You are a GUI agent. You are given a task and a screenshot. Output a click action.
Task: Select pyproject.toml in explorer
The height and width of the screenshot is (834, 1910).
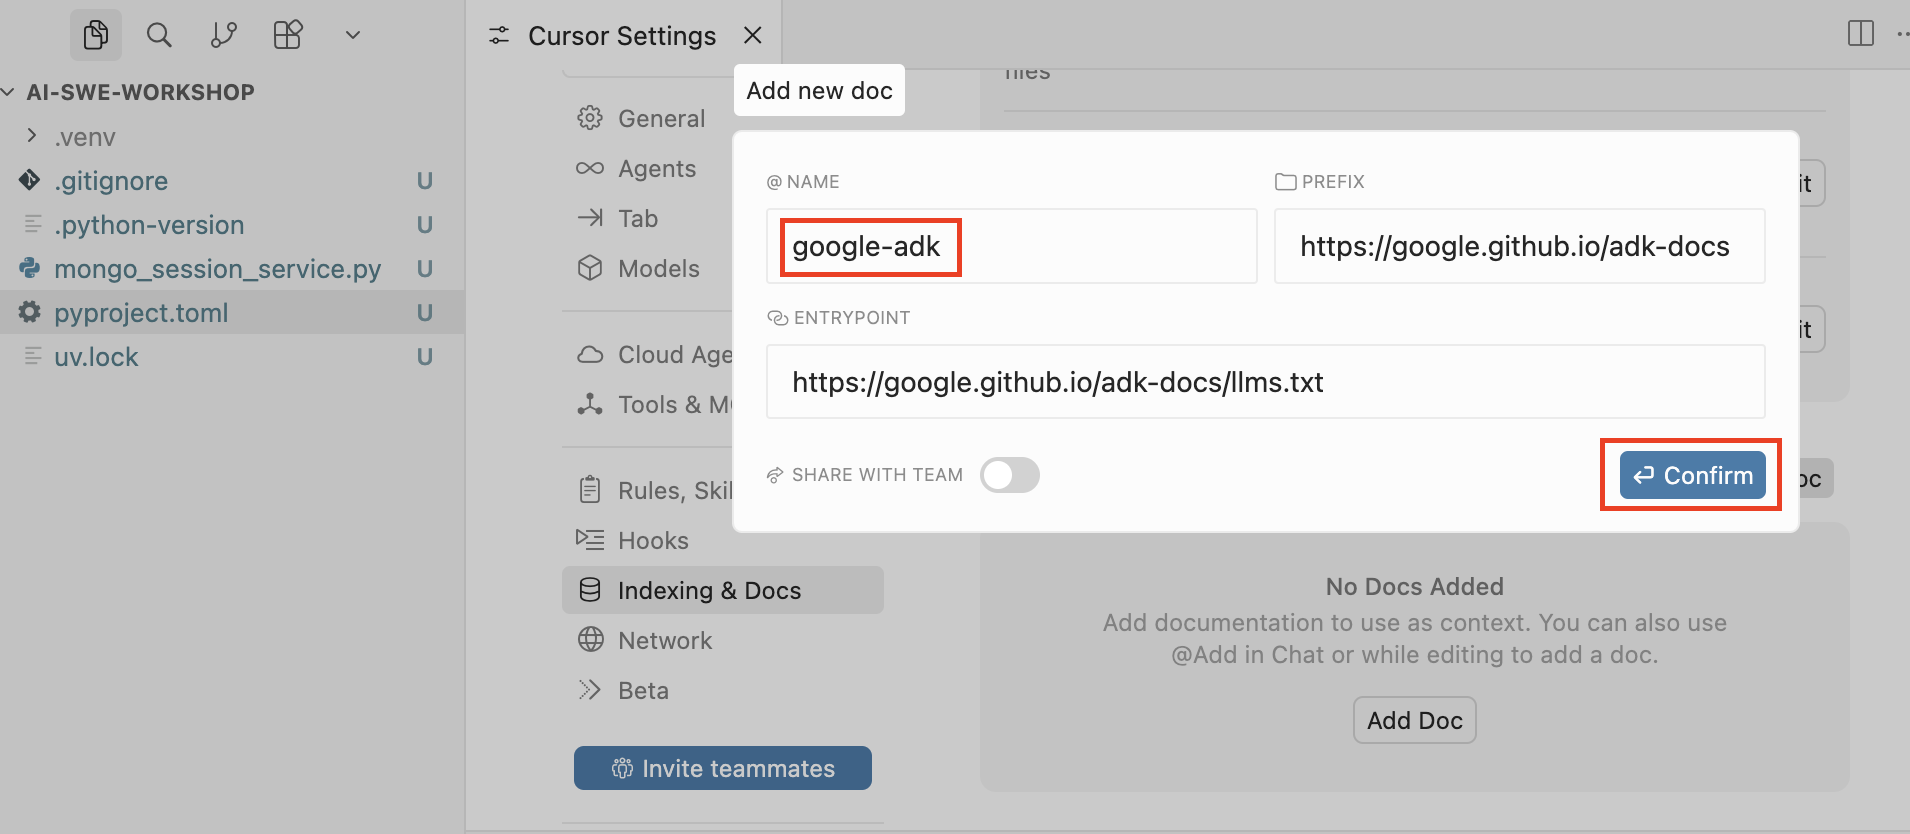[232, 313]
